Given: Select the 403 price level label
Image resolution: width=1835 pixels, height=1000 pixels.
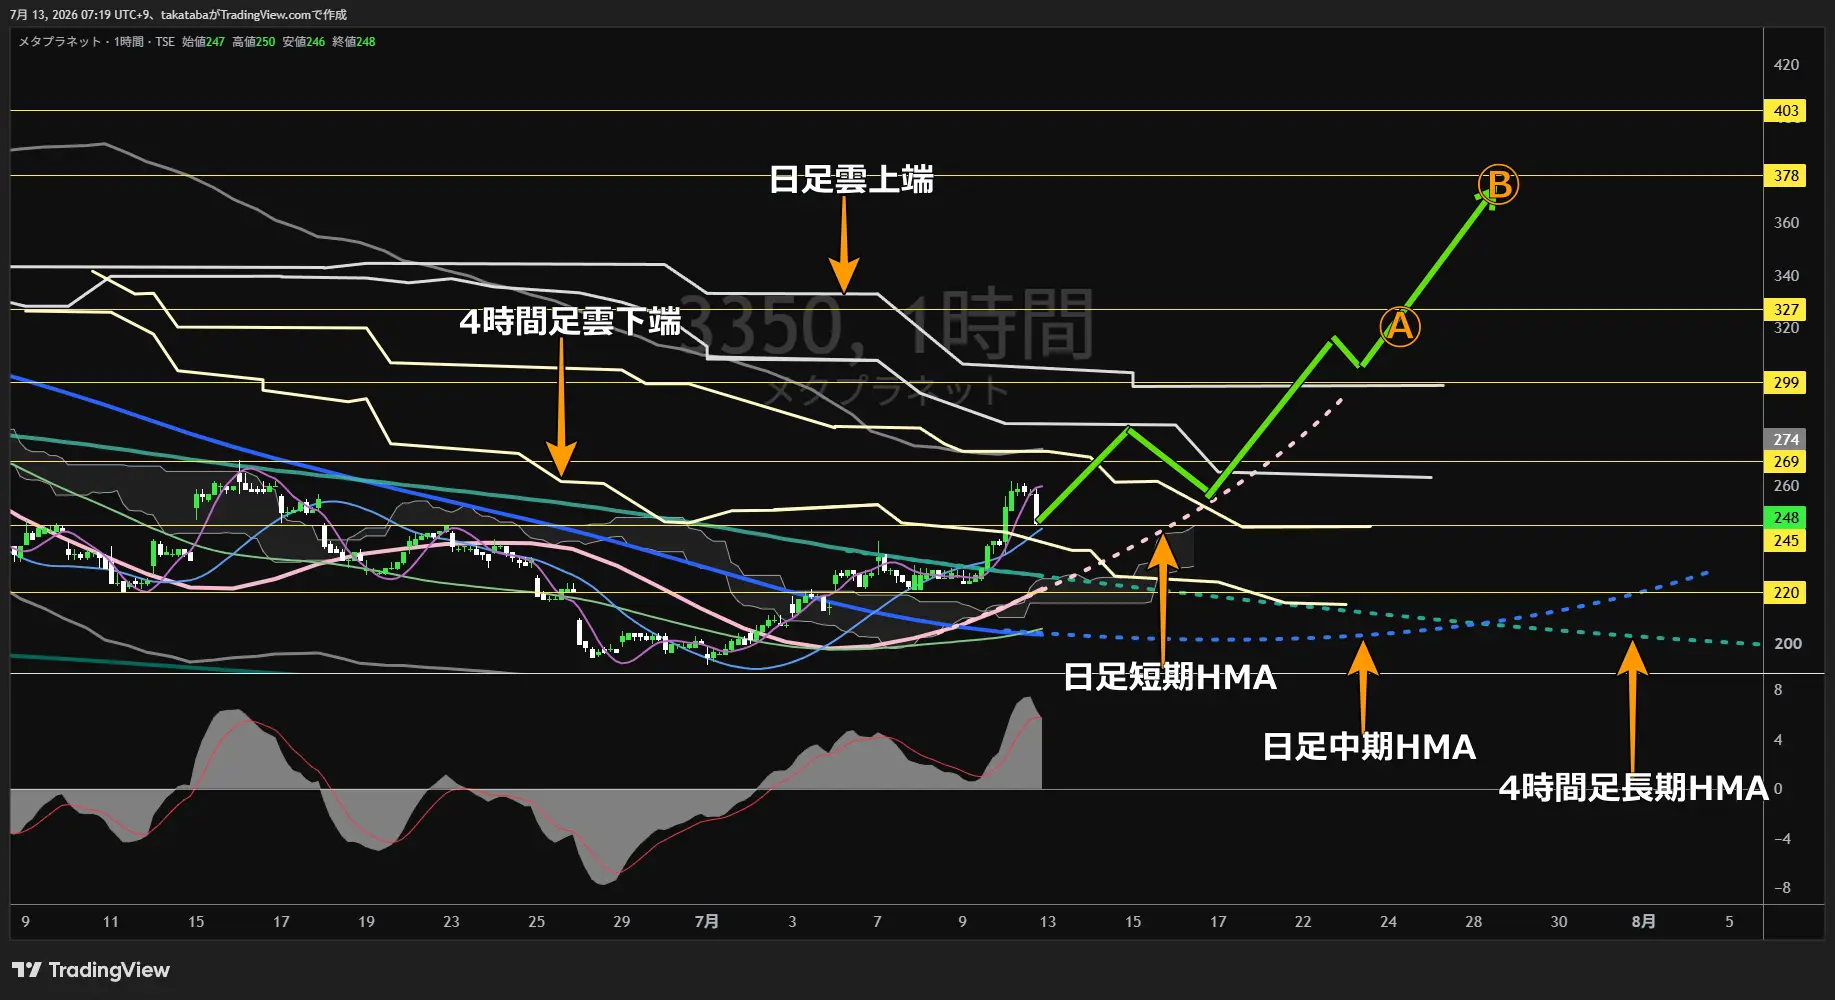Looking at the screenshot, I should pos(1786,111).
